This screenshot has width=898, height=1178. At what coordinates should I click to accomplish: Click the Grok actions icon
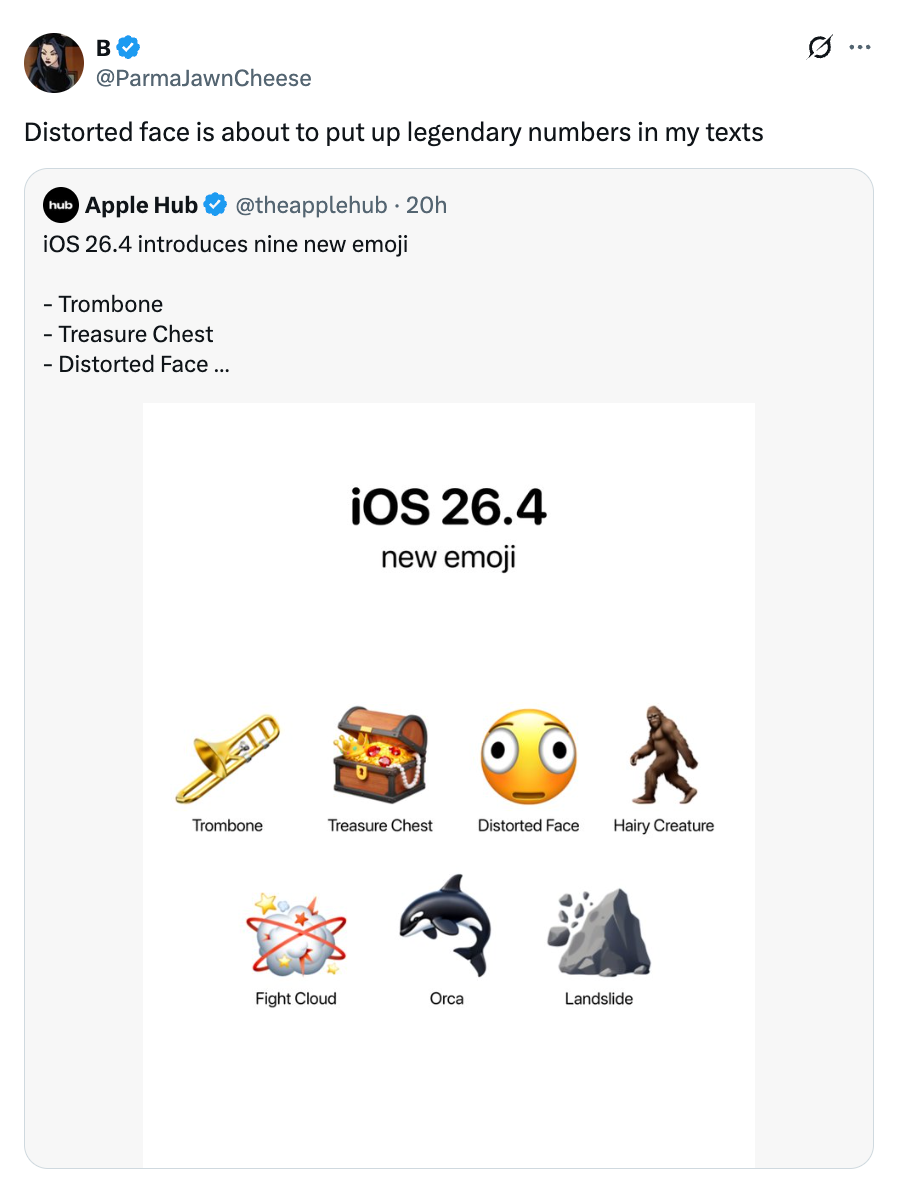pos(819,47)
